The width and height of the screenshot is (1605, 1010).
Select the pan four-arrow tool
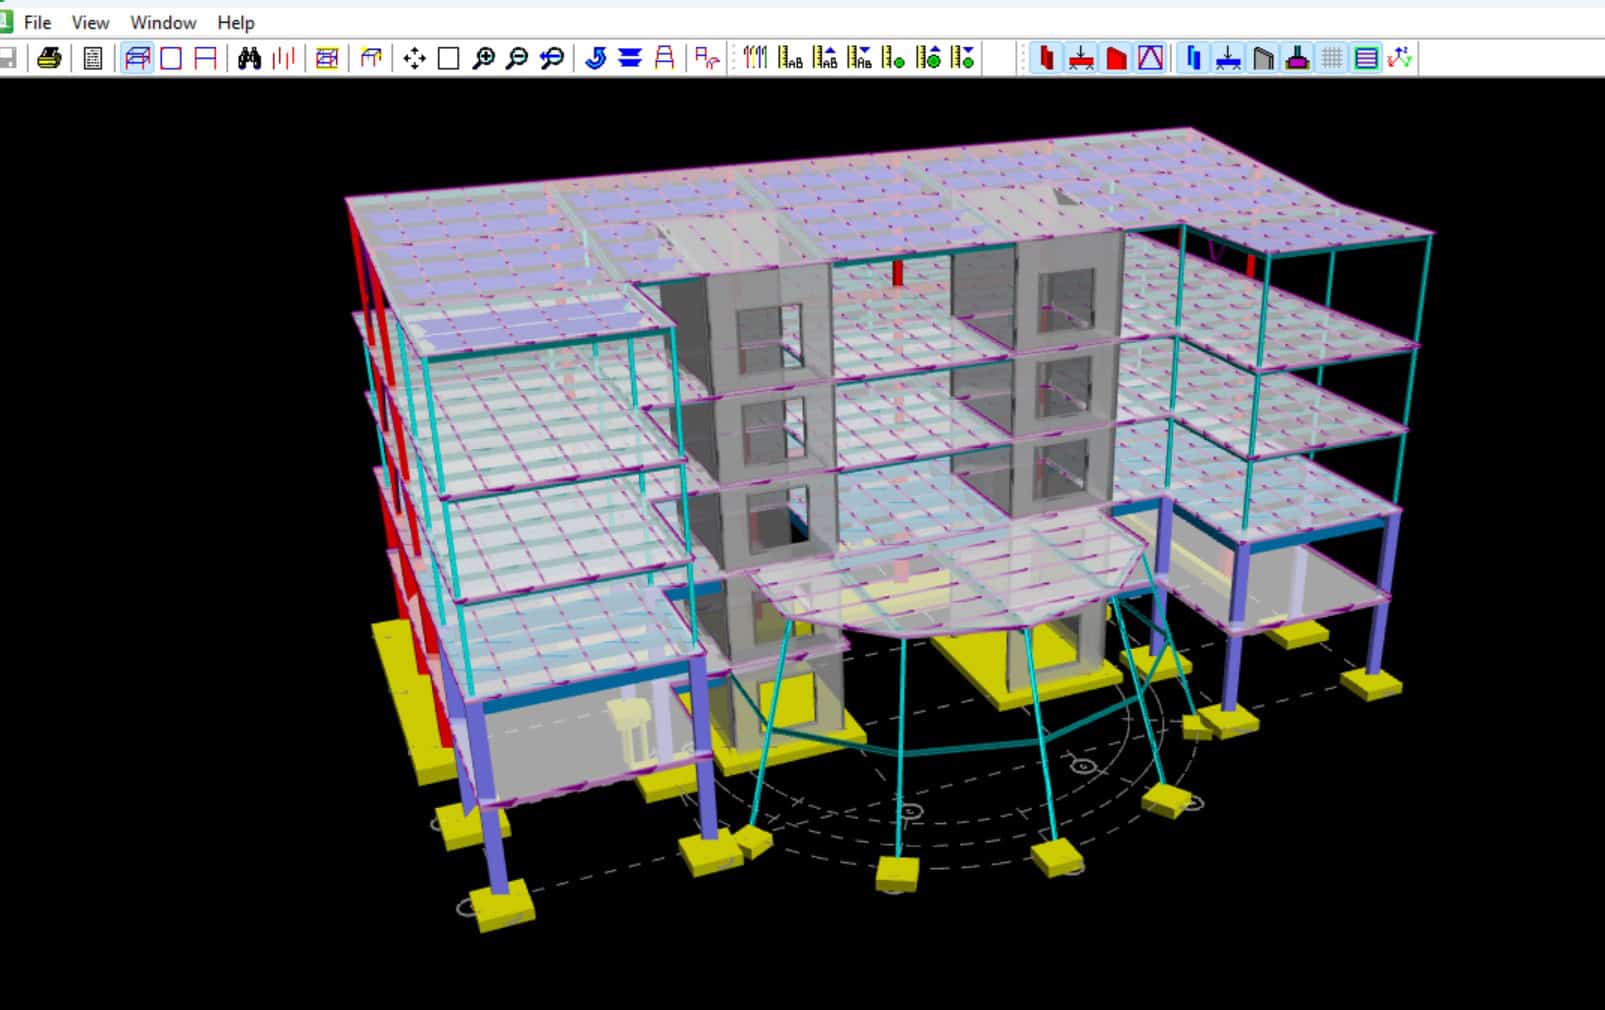coord(414,58)
